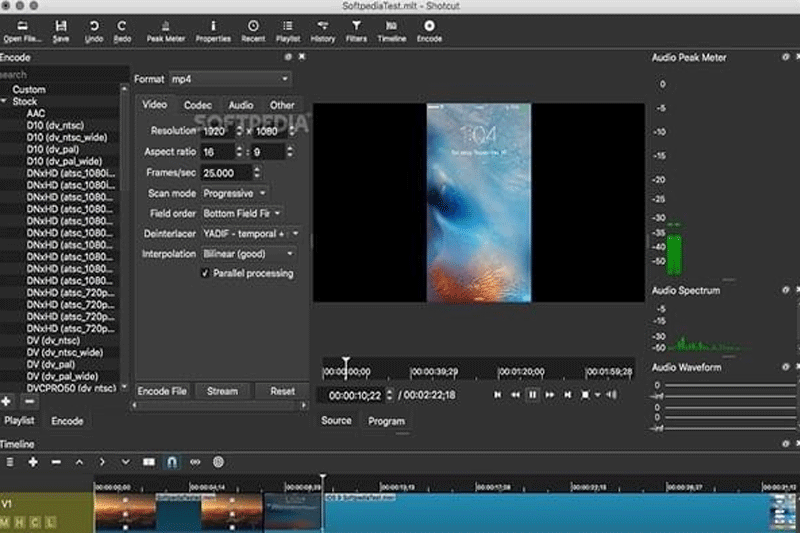Pause playback in the player
Viewport: 800px width, 533px height.
[x=533, y=395]
